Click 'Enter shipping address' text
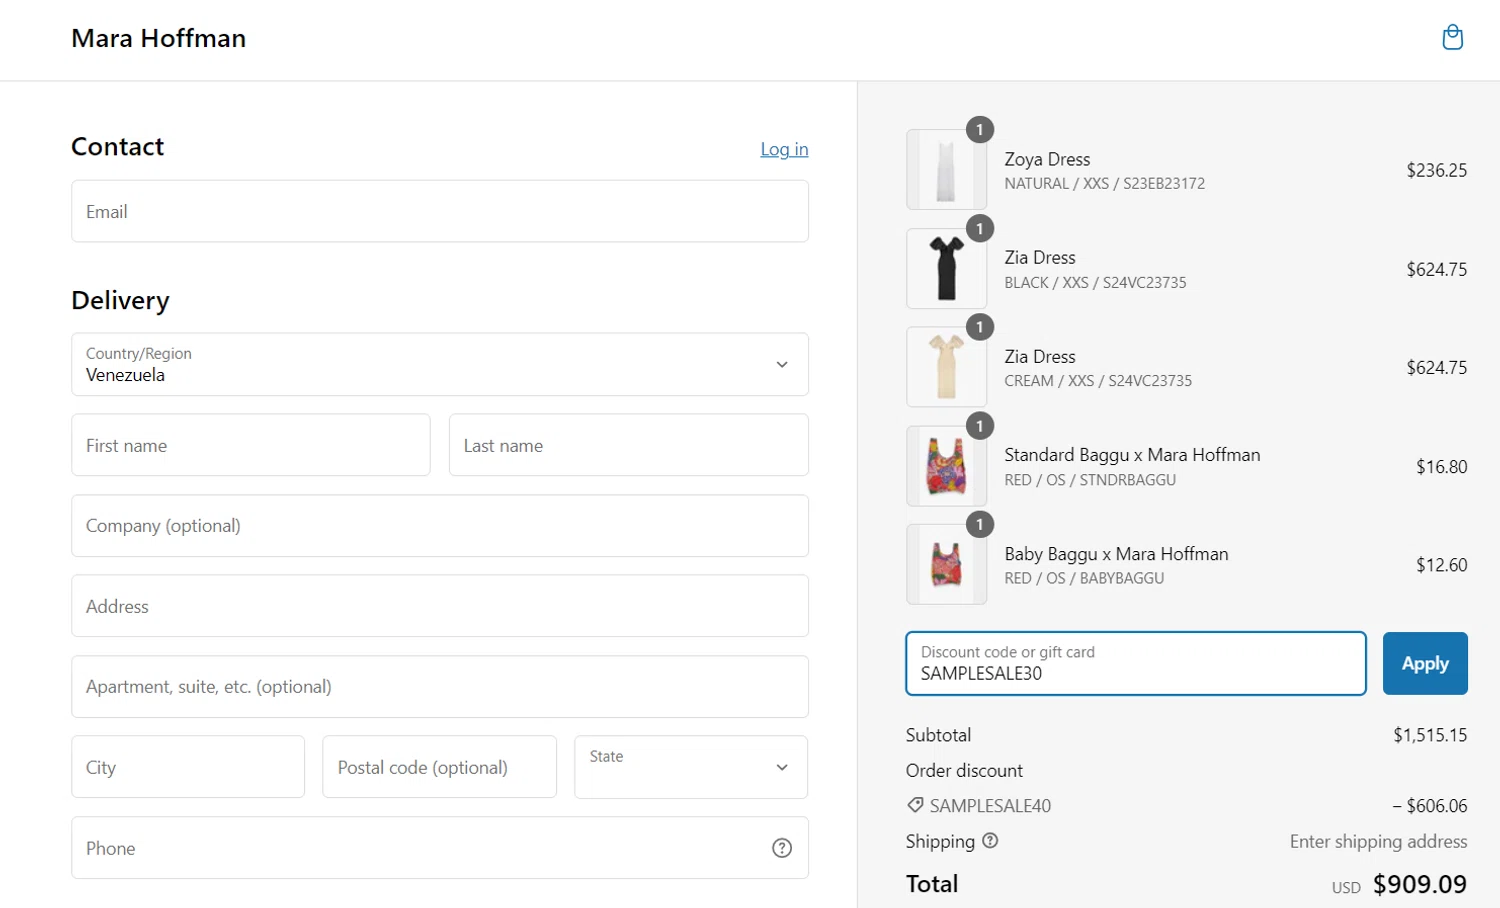 (1378, 841)
